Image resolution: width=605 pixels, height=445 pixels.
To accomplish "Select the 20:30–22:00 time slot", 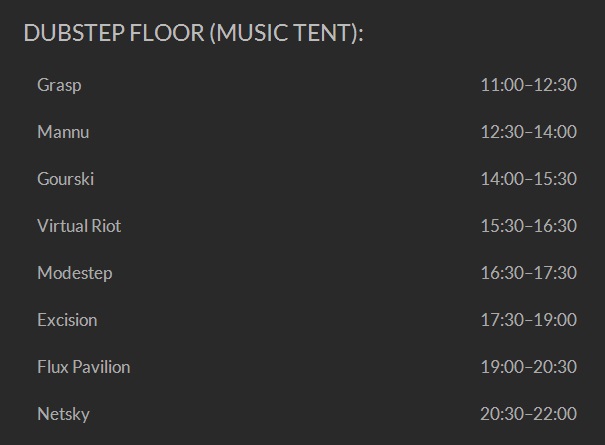I will [x=529, y=414].
